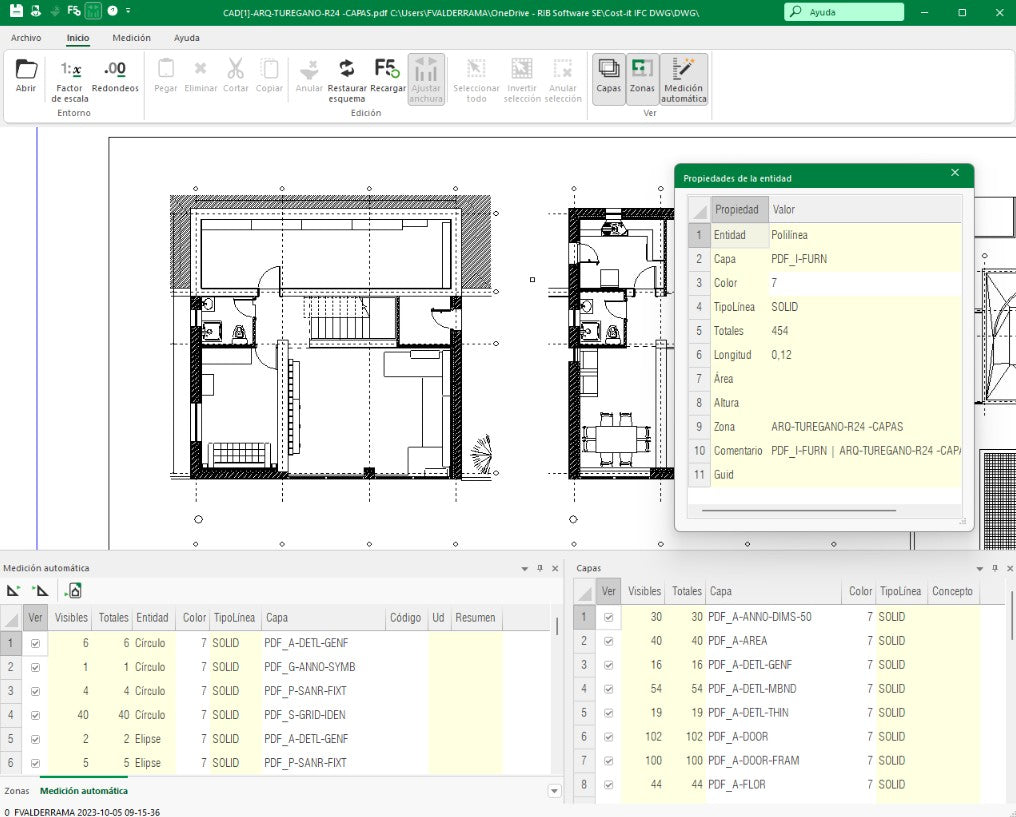Sort Capas panel by Visibles column

click(x=644, y=591)
